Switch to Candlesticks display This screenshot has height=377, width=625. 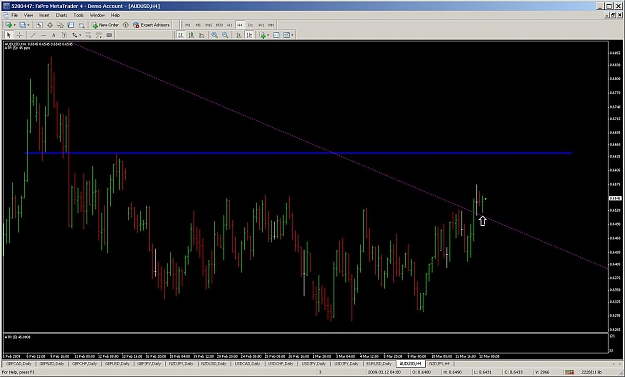point(191,35)
